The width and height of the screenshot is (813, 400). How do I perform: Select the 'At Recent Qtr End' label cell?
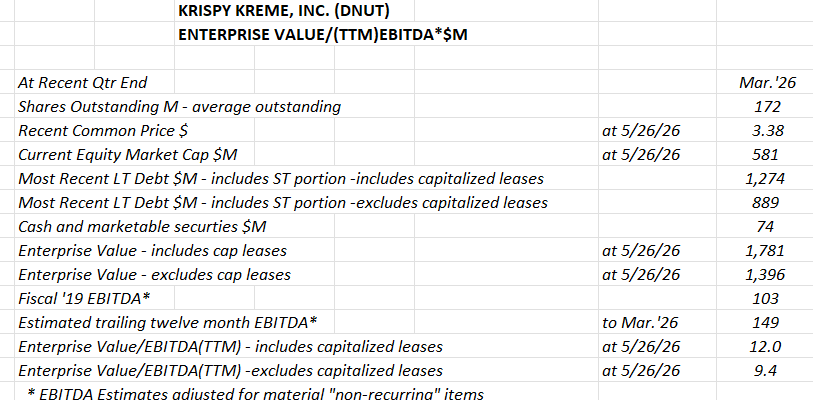click(83, 82)
